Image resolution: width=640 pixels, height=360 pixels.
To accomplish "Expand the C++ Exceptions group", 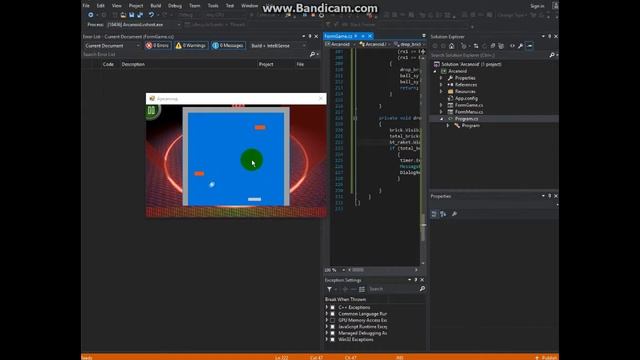I will (x=327, y=307).
